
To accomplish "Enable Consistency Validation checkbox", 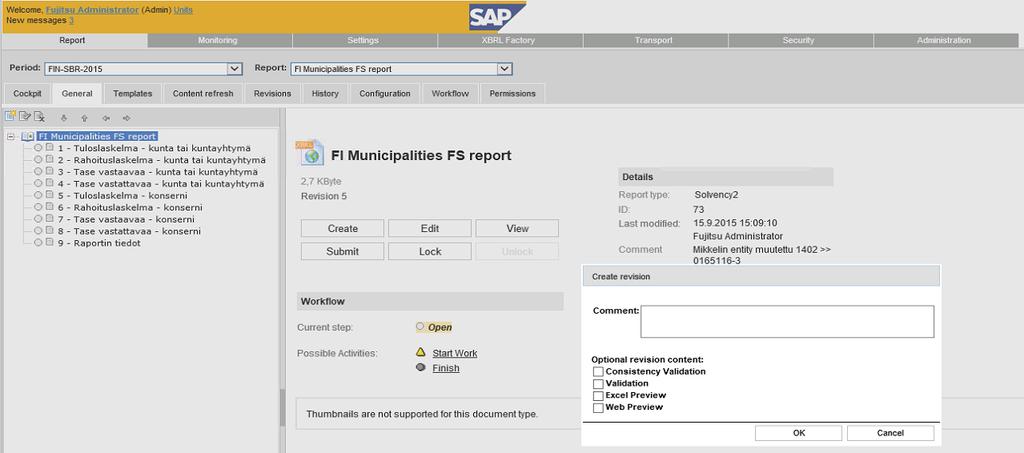I will [x=598, y=372].
